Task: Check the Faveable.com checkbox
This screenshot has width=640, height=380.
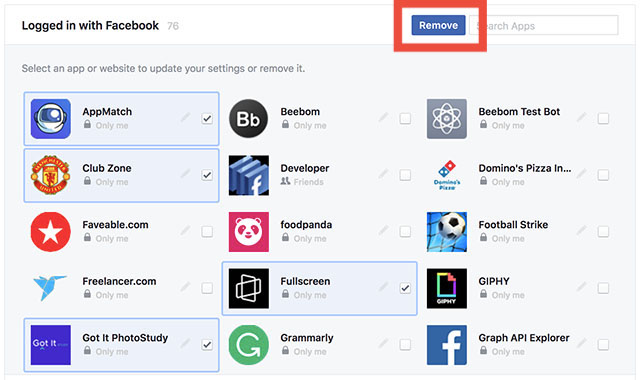Action: click(207, 232)
